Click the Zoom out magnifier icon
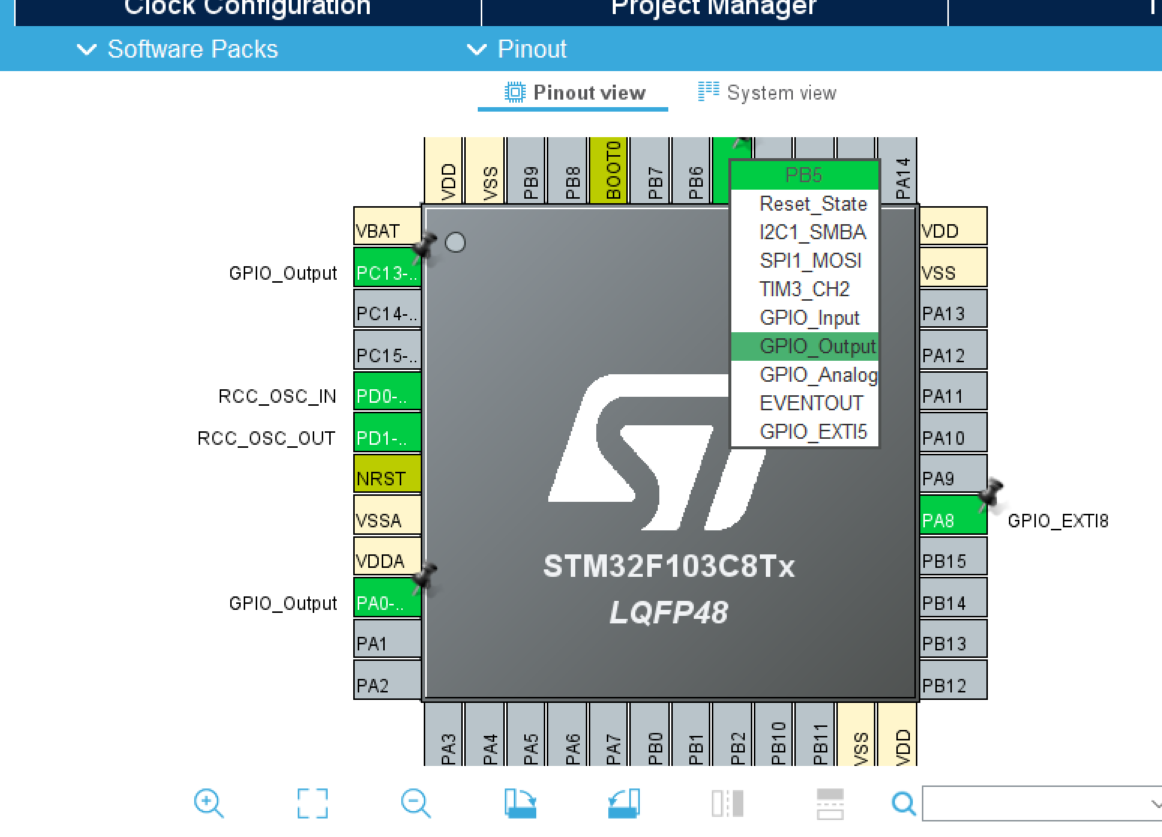This screenshot has width=1162, height=837. 416,803
